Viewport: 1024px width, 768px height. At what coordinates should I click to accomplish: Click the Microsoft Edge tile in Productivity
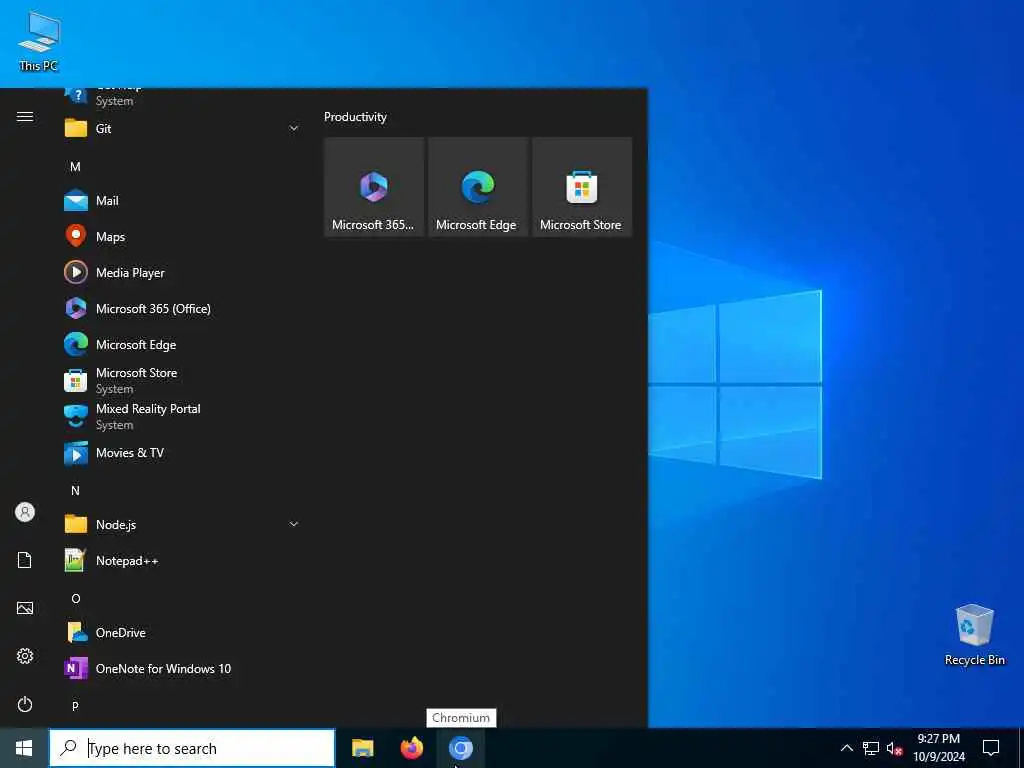477,187
